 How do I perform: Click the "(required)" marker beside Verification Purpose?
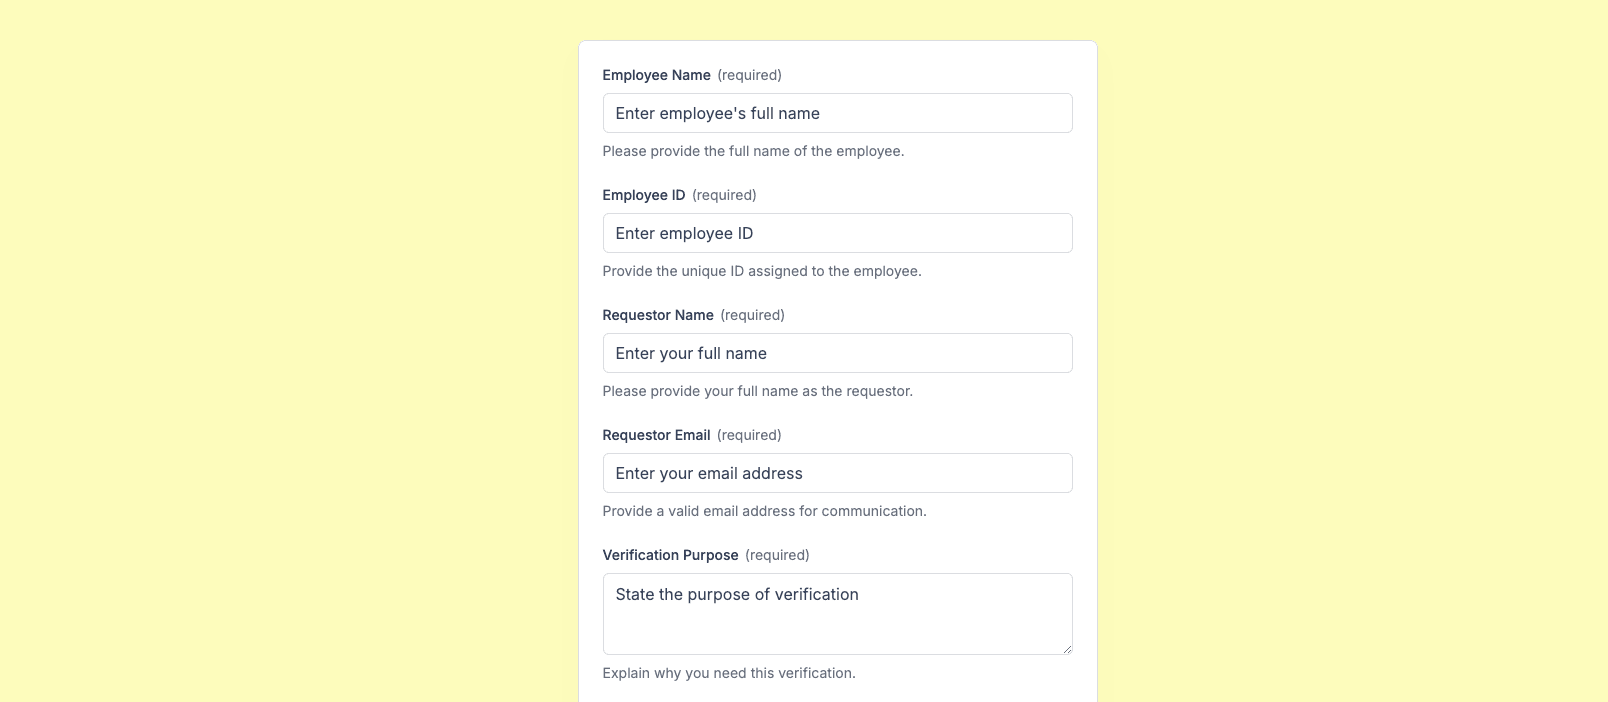pos(777,555)
